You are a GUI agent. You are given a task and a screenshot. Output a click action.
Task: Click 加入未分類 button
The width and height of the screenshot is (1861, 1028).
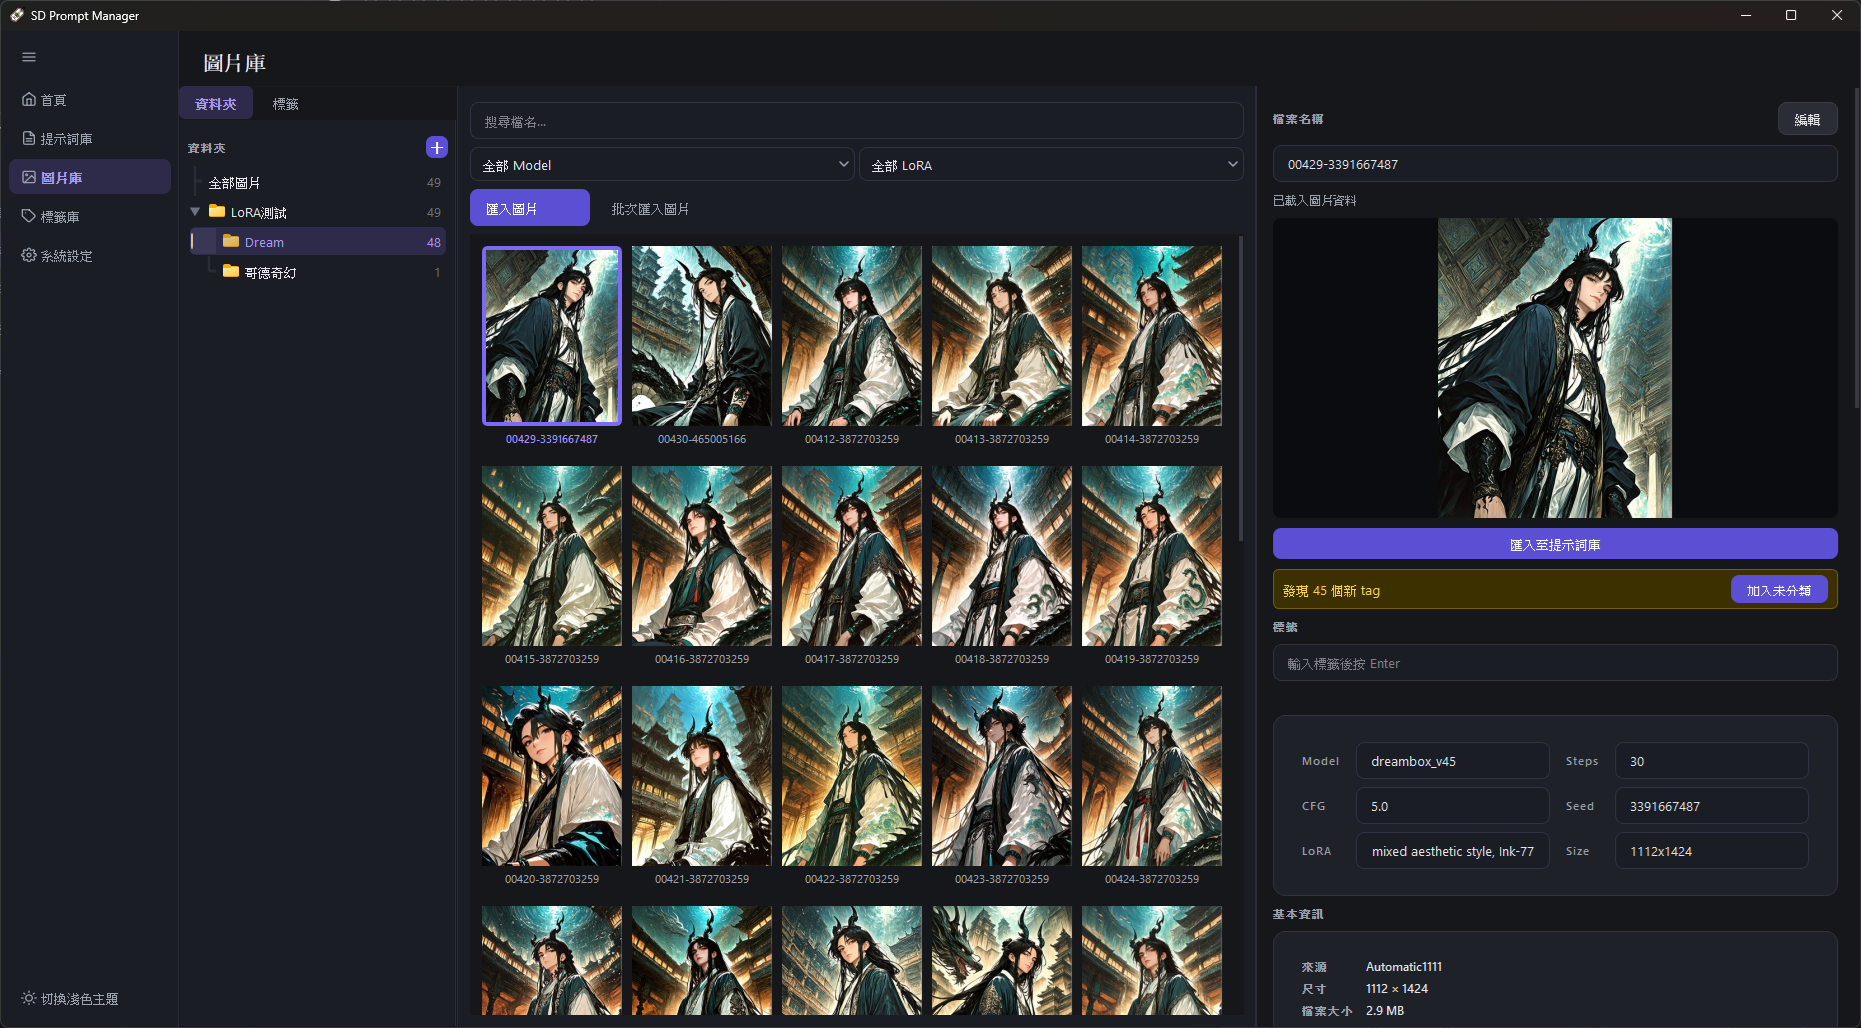(1779, 590)
